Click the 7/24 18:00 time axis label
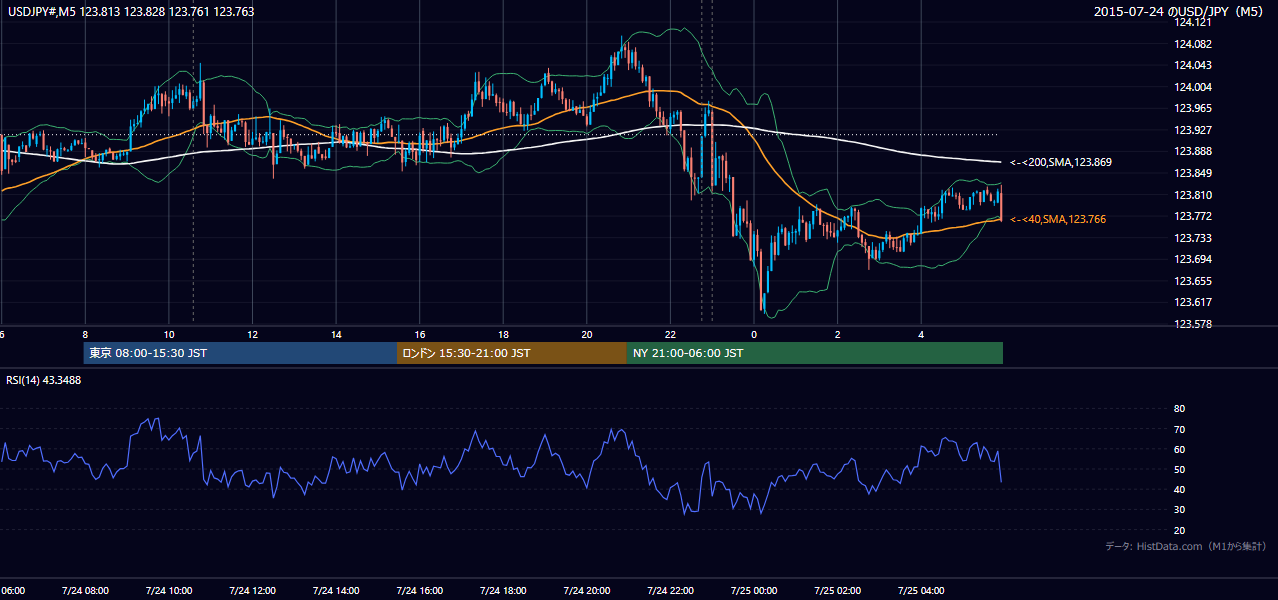1278x600 pixels. (503, 591)
